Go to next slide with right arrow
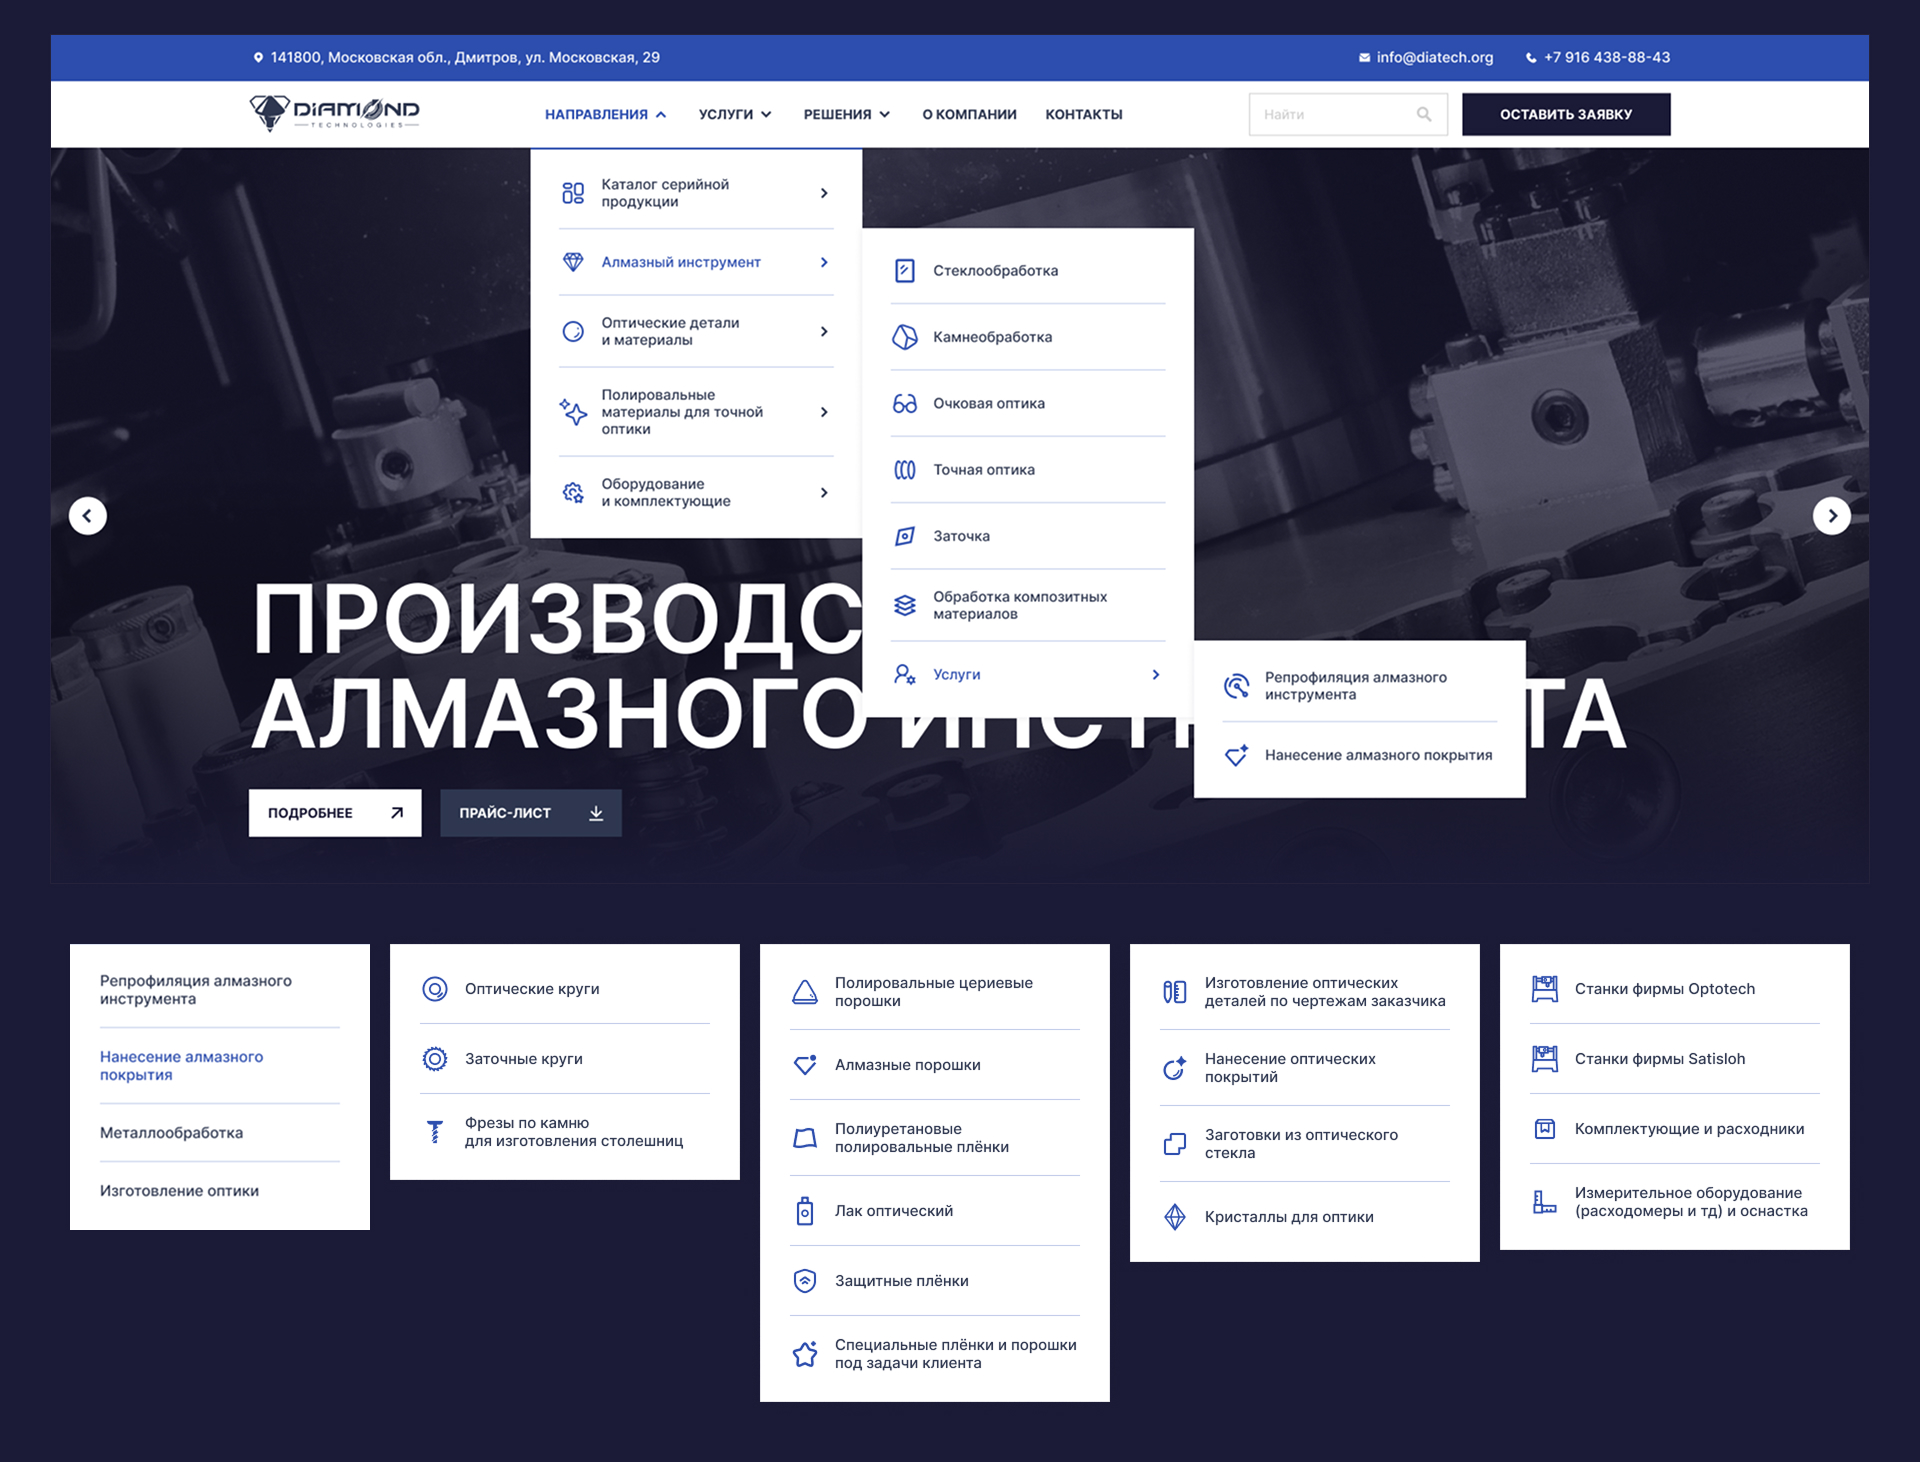The width and height of the screenshot is (1920, 1462). (1831, 516)
